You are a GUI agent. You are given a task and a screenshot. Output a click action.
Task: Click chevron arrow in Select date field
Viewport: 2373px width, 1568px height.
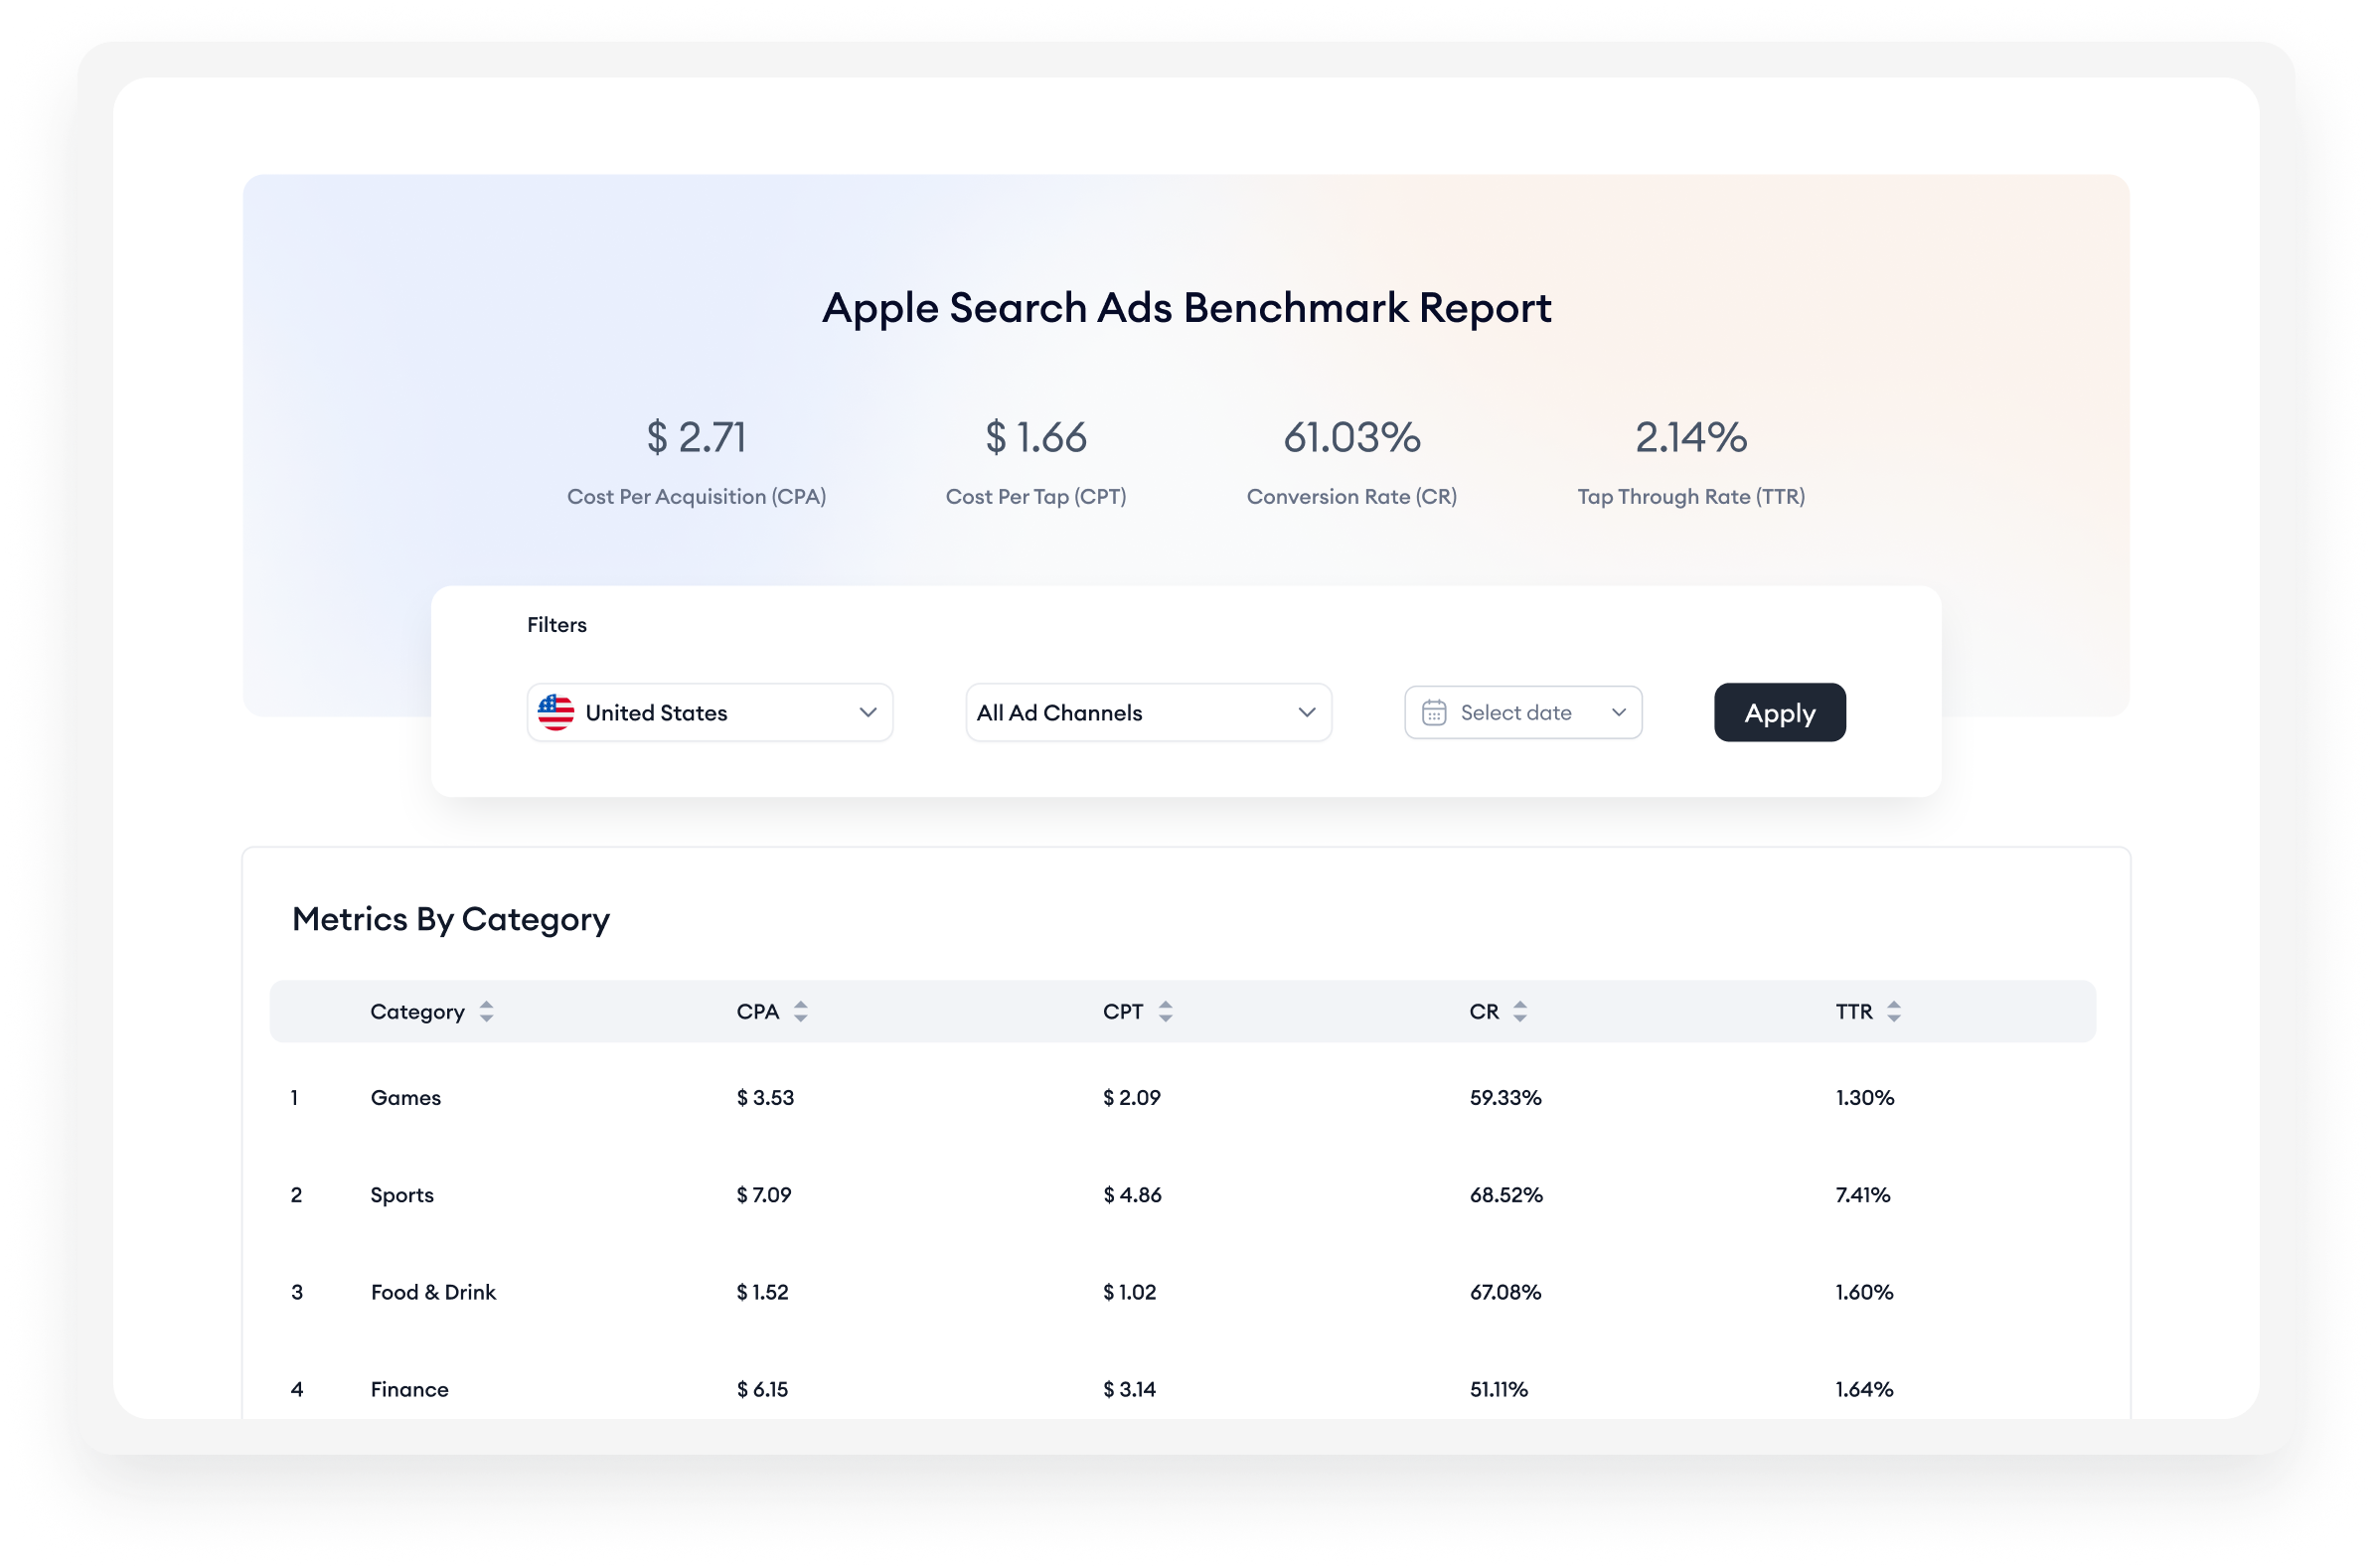point(1618,712)
